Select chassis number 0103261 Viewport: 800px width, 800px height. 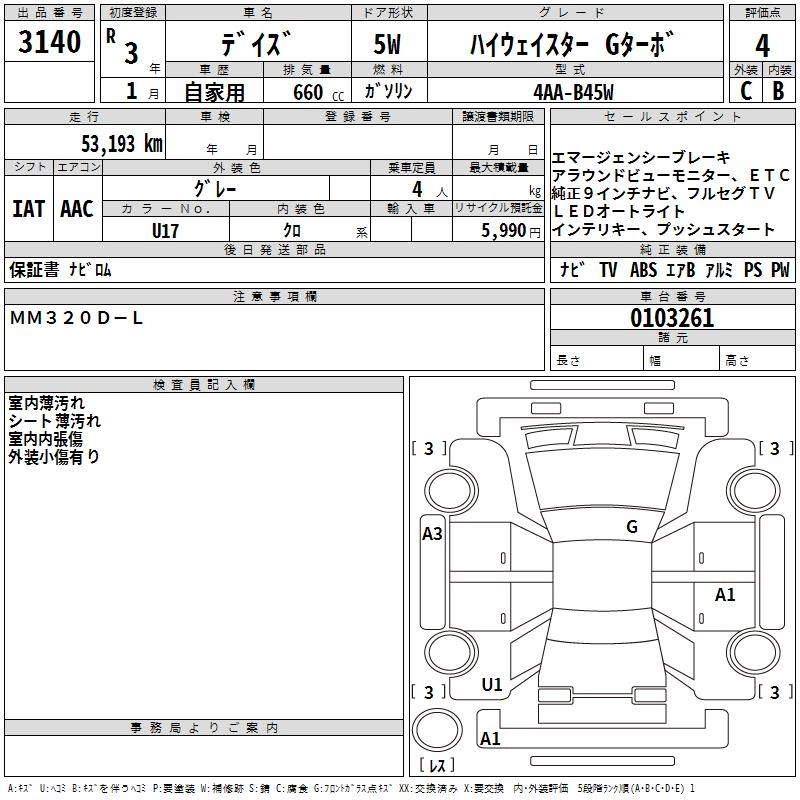pyautogui.click(x=672, y=318)
